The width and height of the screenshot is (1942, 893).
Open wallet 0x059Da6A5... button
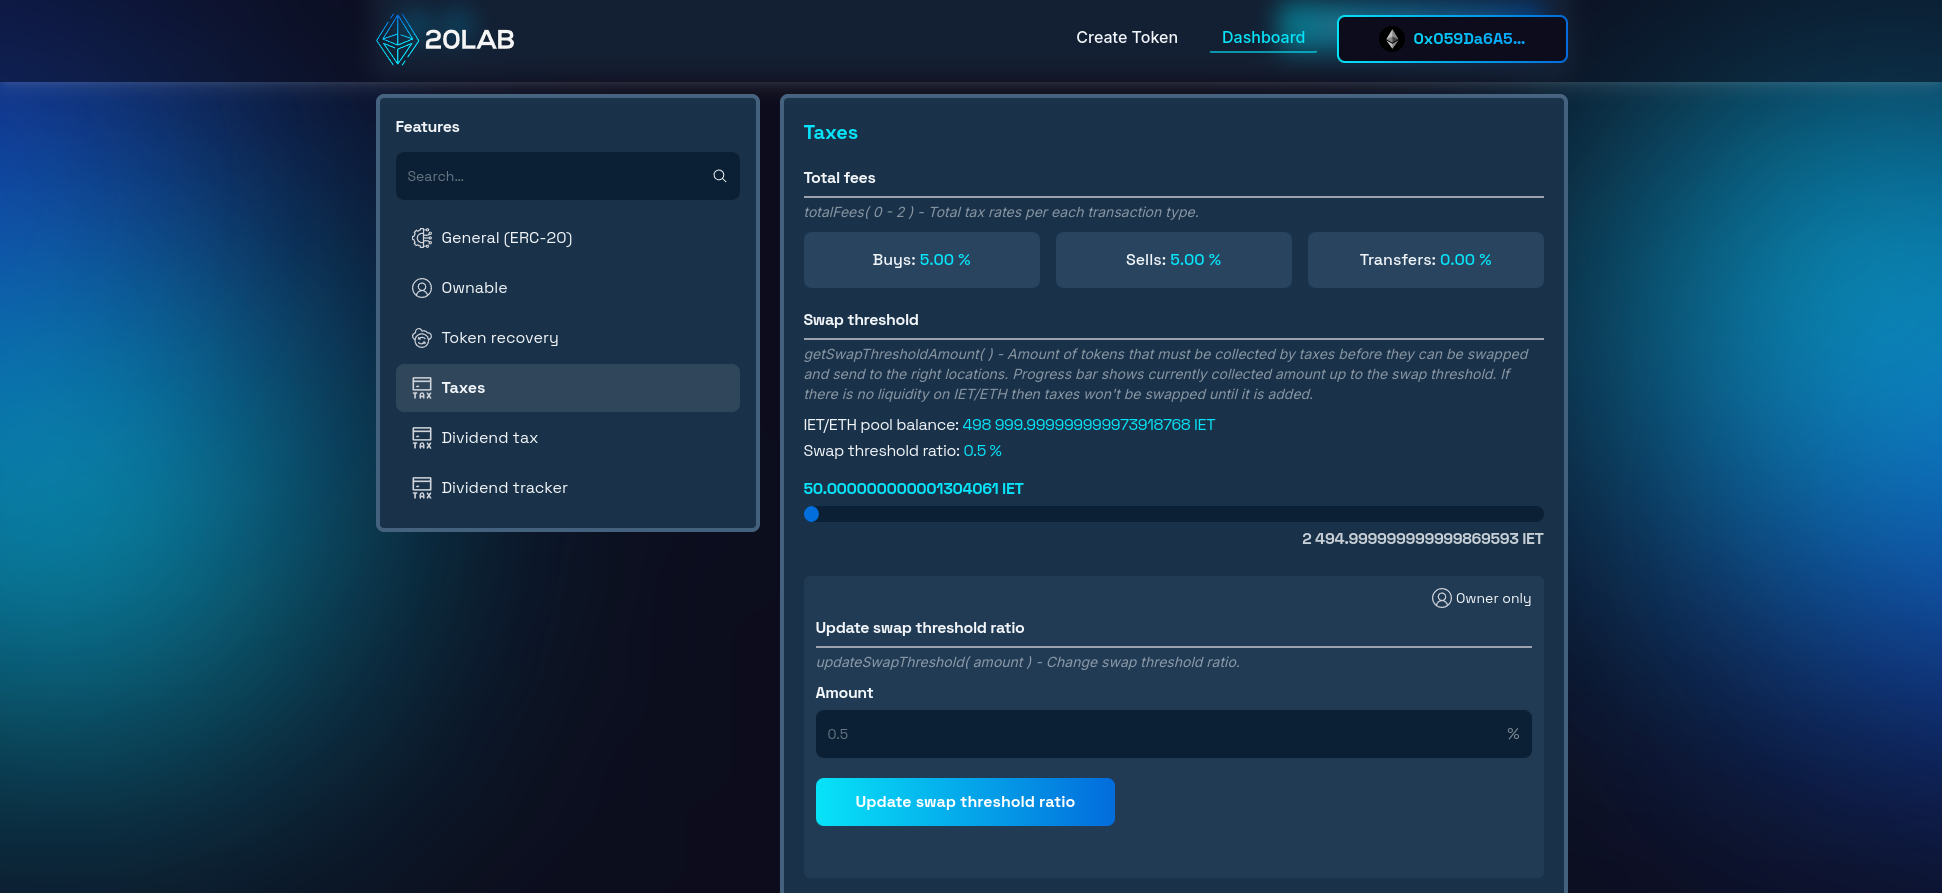click(1452, 39)
